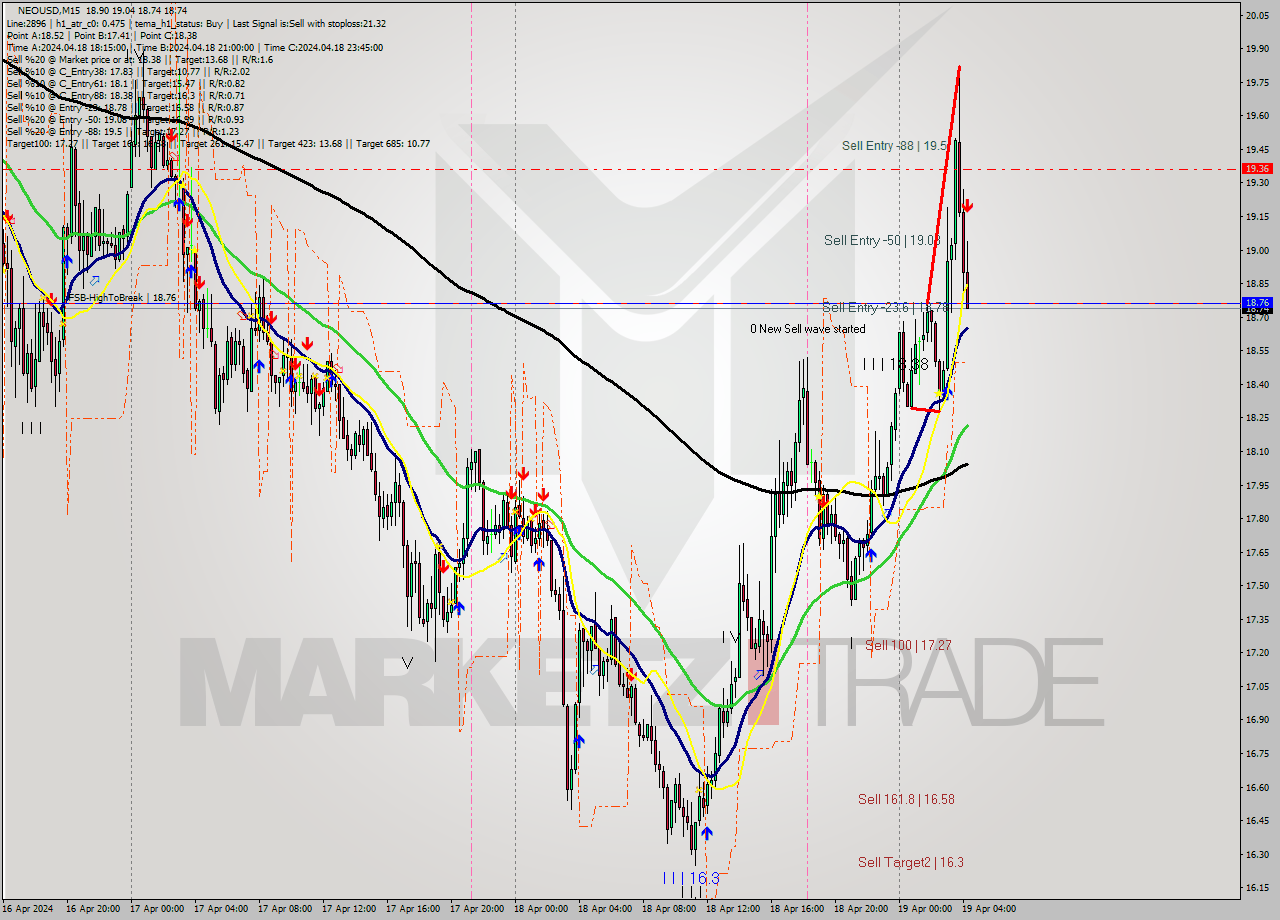
Task: Select the '18 Apr 00:00' time label
Action: (541, 909)
